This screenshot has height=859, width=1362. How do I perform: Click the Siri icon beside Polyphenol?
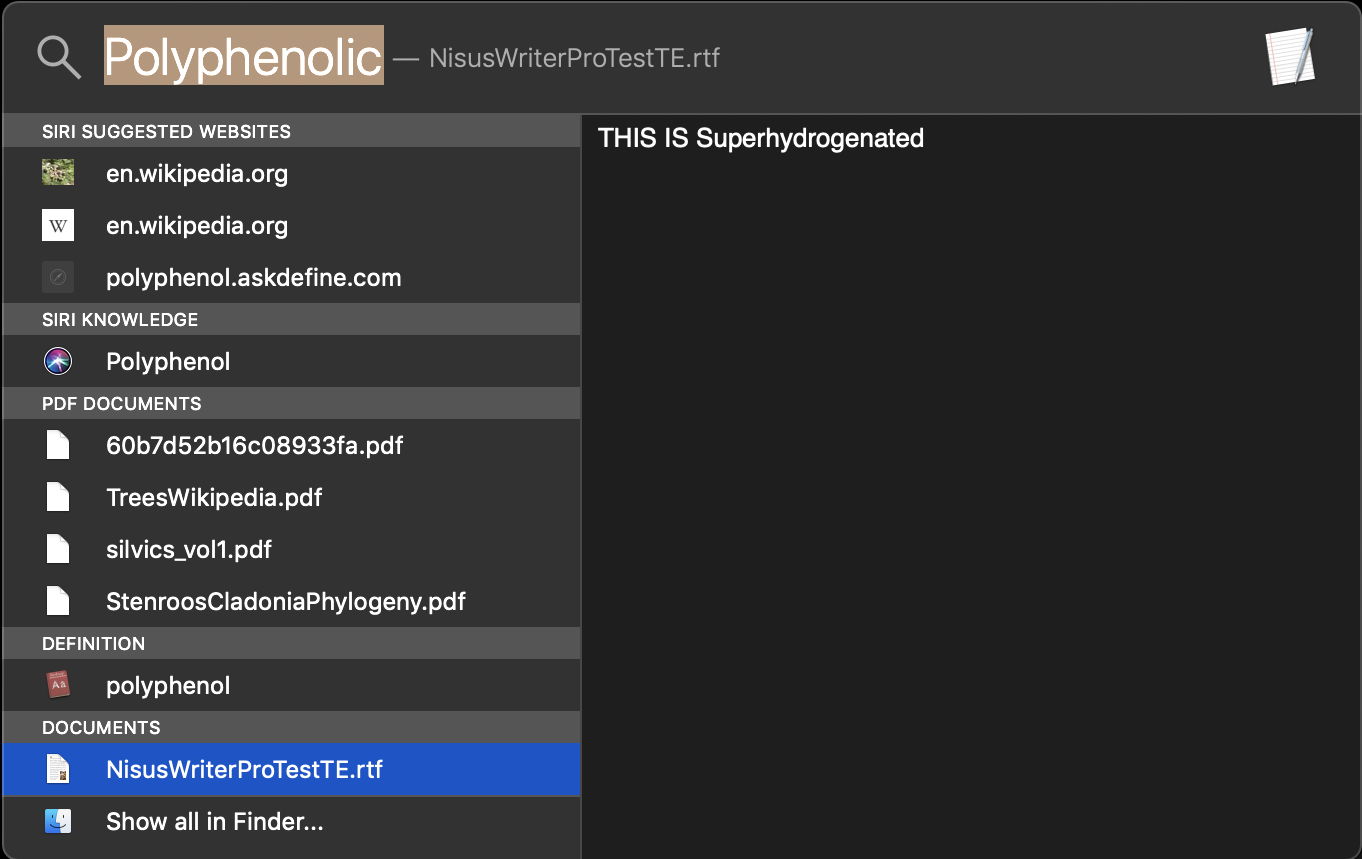click(x=58, y=361)
